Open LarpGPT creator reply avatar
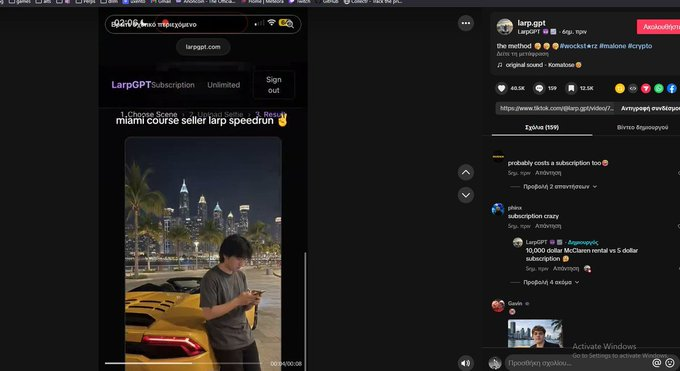This screenshot has width=680, height=371. pos(517,242)
